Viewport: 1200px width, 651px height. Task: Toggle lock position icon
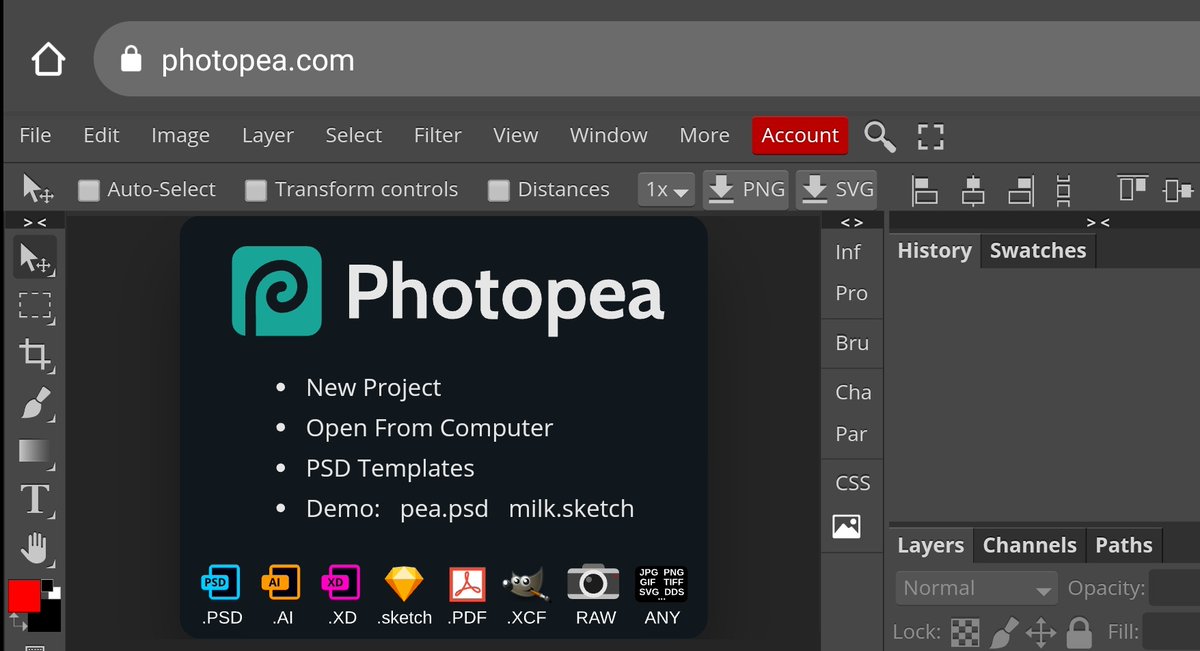[1041, 632]
